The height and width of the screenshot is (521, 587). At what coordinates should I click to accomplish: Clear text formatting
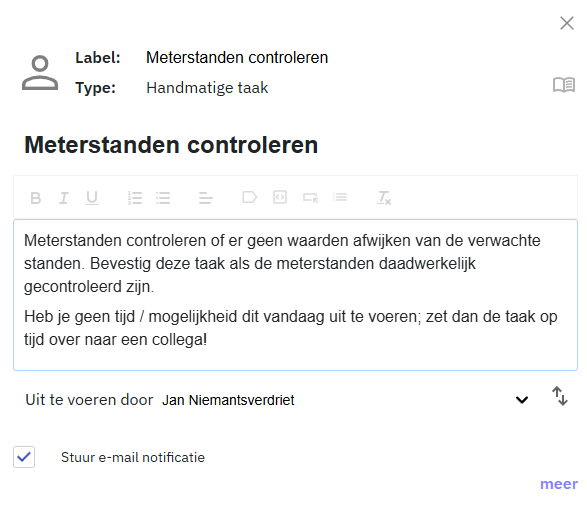(384, 198)
